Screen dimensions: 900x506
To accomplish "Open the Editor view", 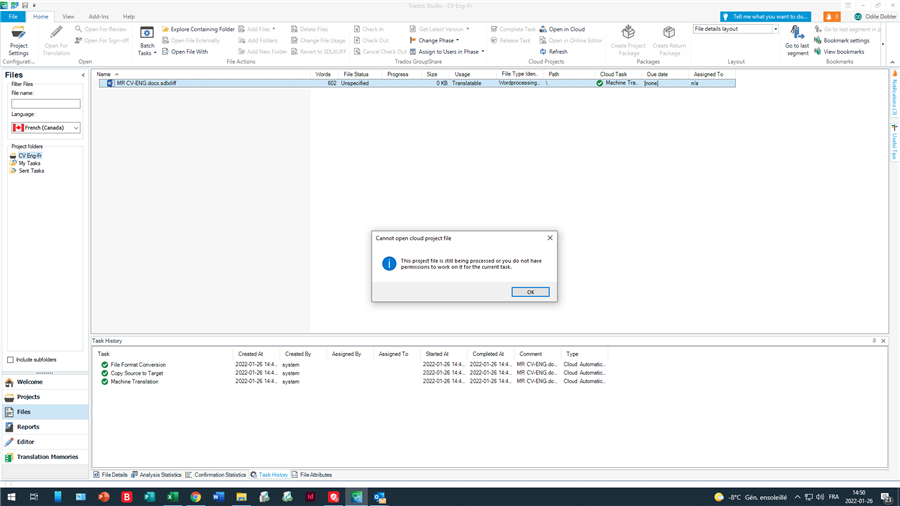I will click(x=45, y=442).
